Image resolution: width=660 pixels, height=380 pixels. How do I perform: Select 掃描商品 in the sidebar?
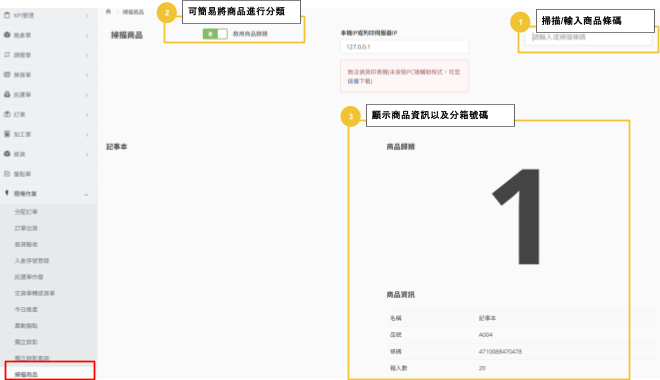[x=26, y=374]
